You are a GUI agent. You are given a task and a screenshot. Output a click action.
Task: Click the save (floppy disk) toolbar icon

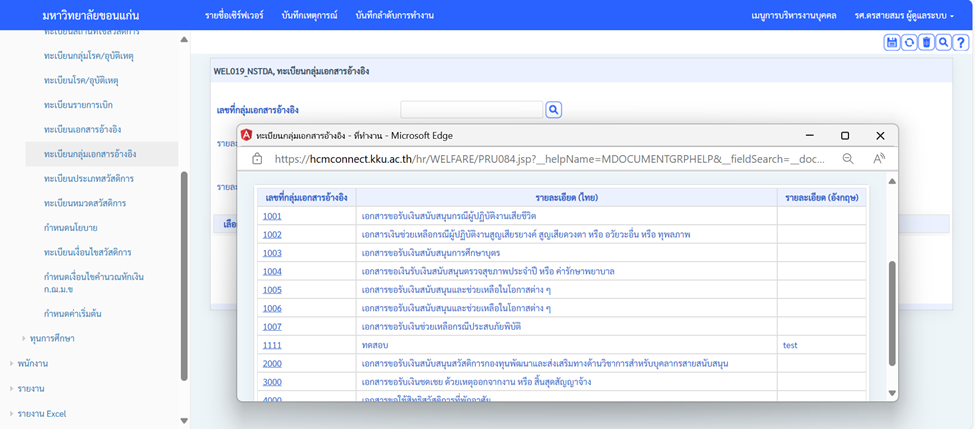[x=892, y=42]
